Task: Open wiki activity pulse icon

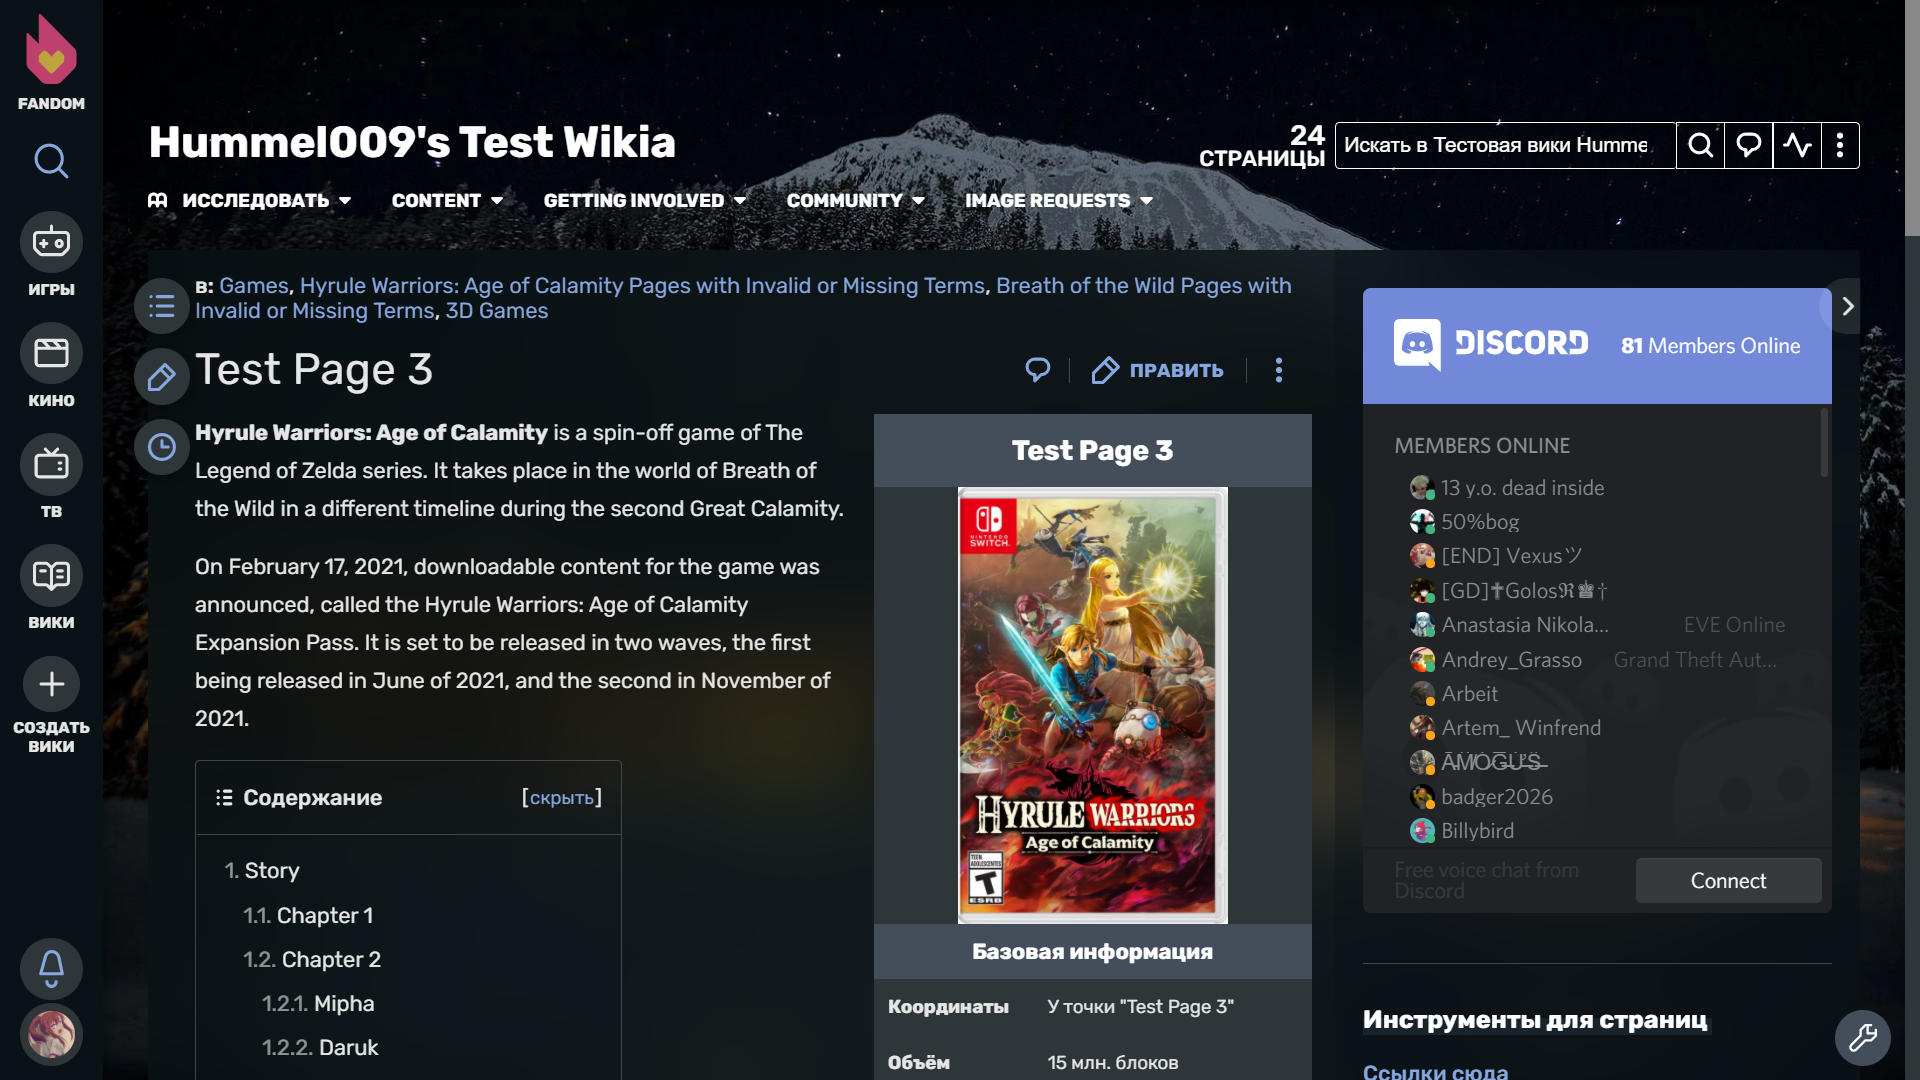Action: (x=1797, y=146)
